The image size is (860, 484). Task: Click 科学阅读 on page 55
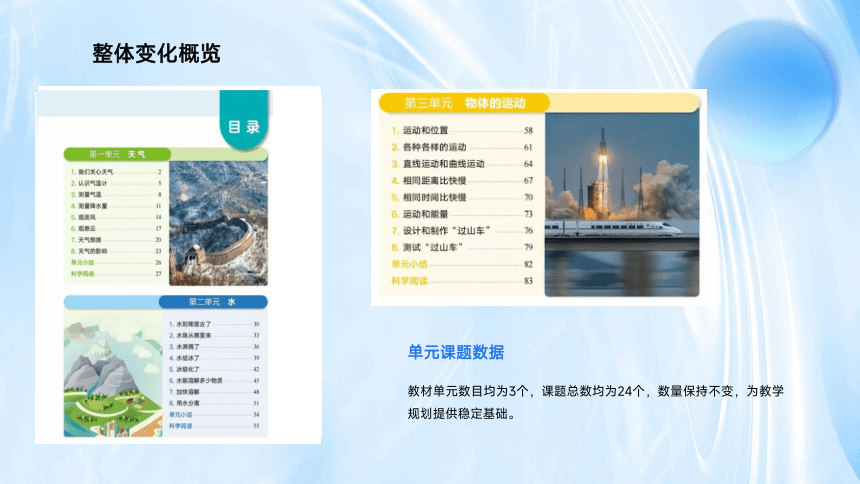(x=214, y=426)
